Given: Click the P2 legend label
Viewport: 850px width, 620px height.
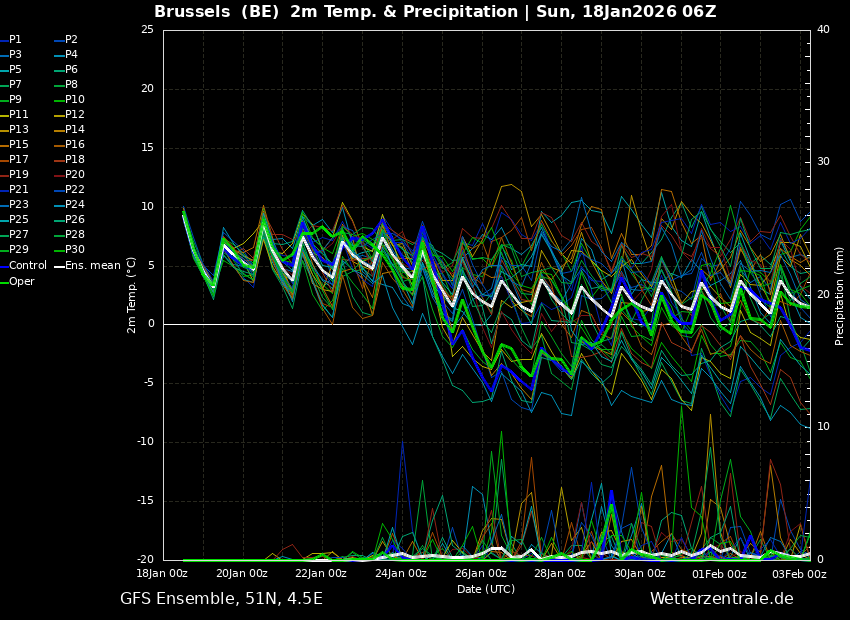Looking at the screenshot, I should pos(71,40).
